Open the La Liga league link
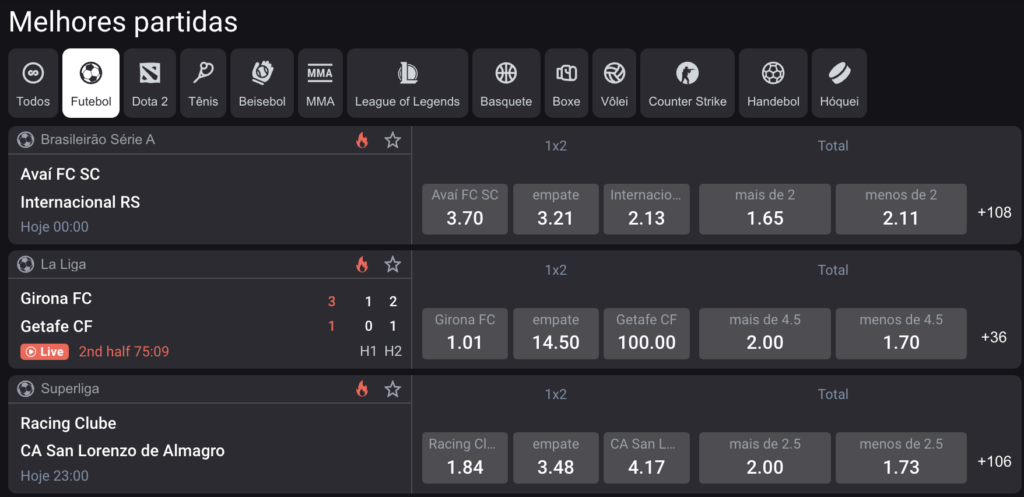1024x497 pixels. tap(63, 265)
